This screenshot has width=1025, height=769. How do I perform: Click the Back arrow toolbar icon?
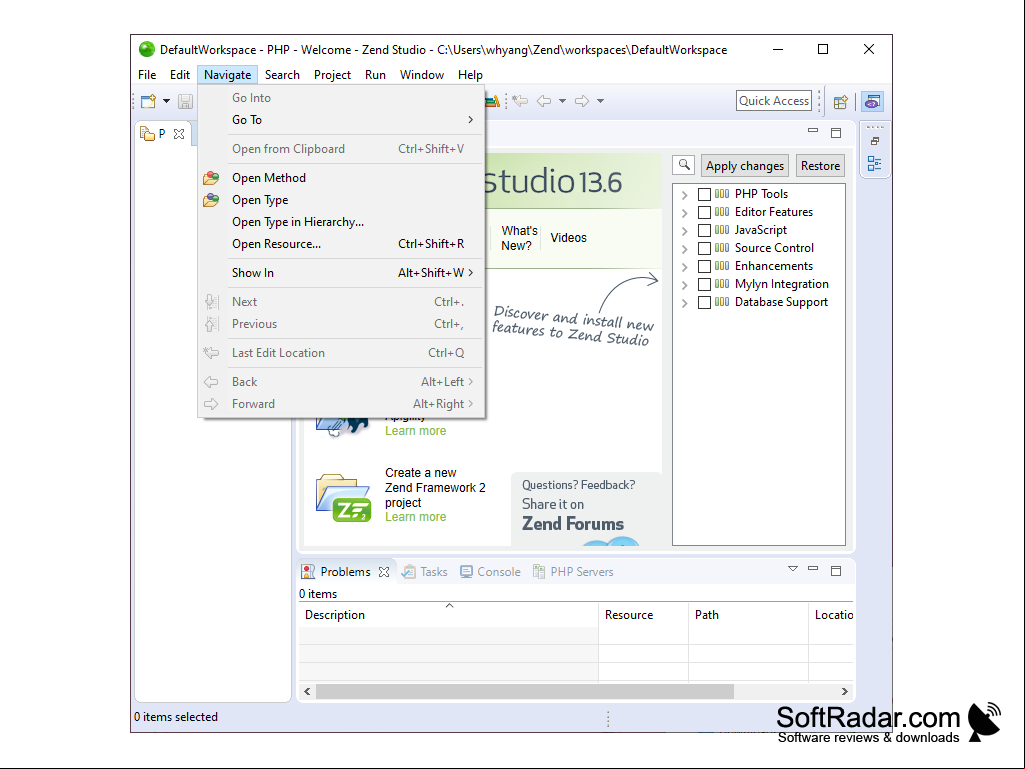(544, 101)
